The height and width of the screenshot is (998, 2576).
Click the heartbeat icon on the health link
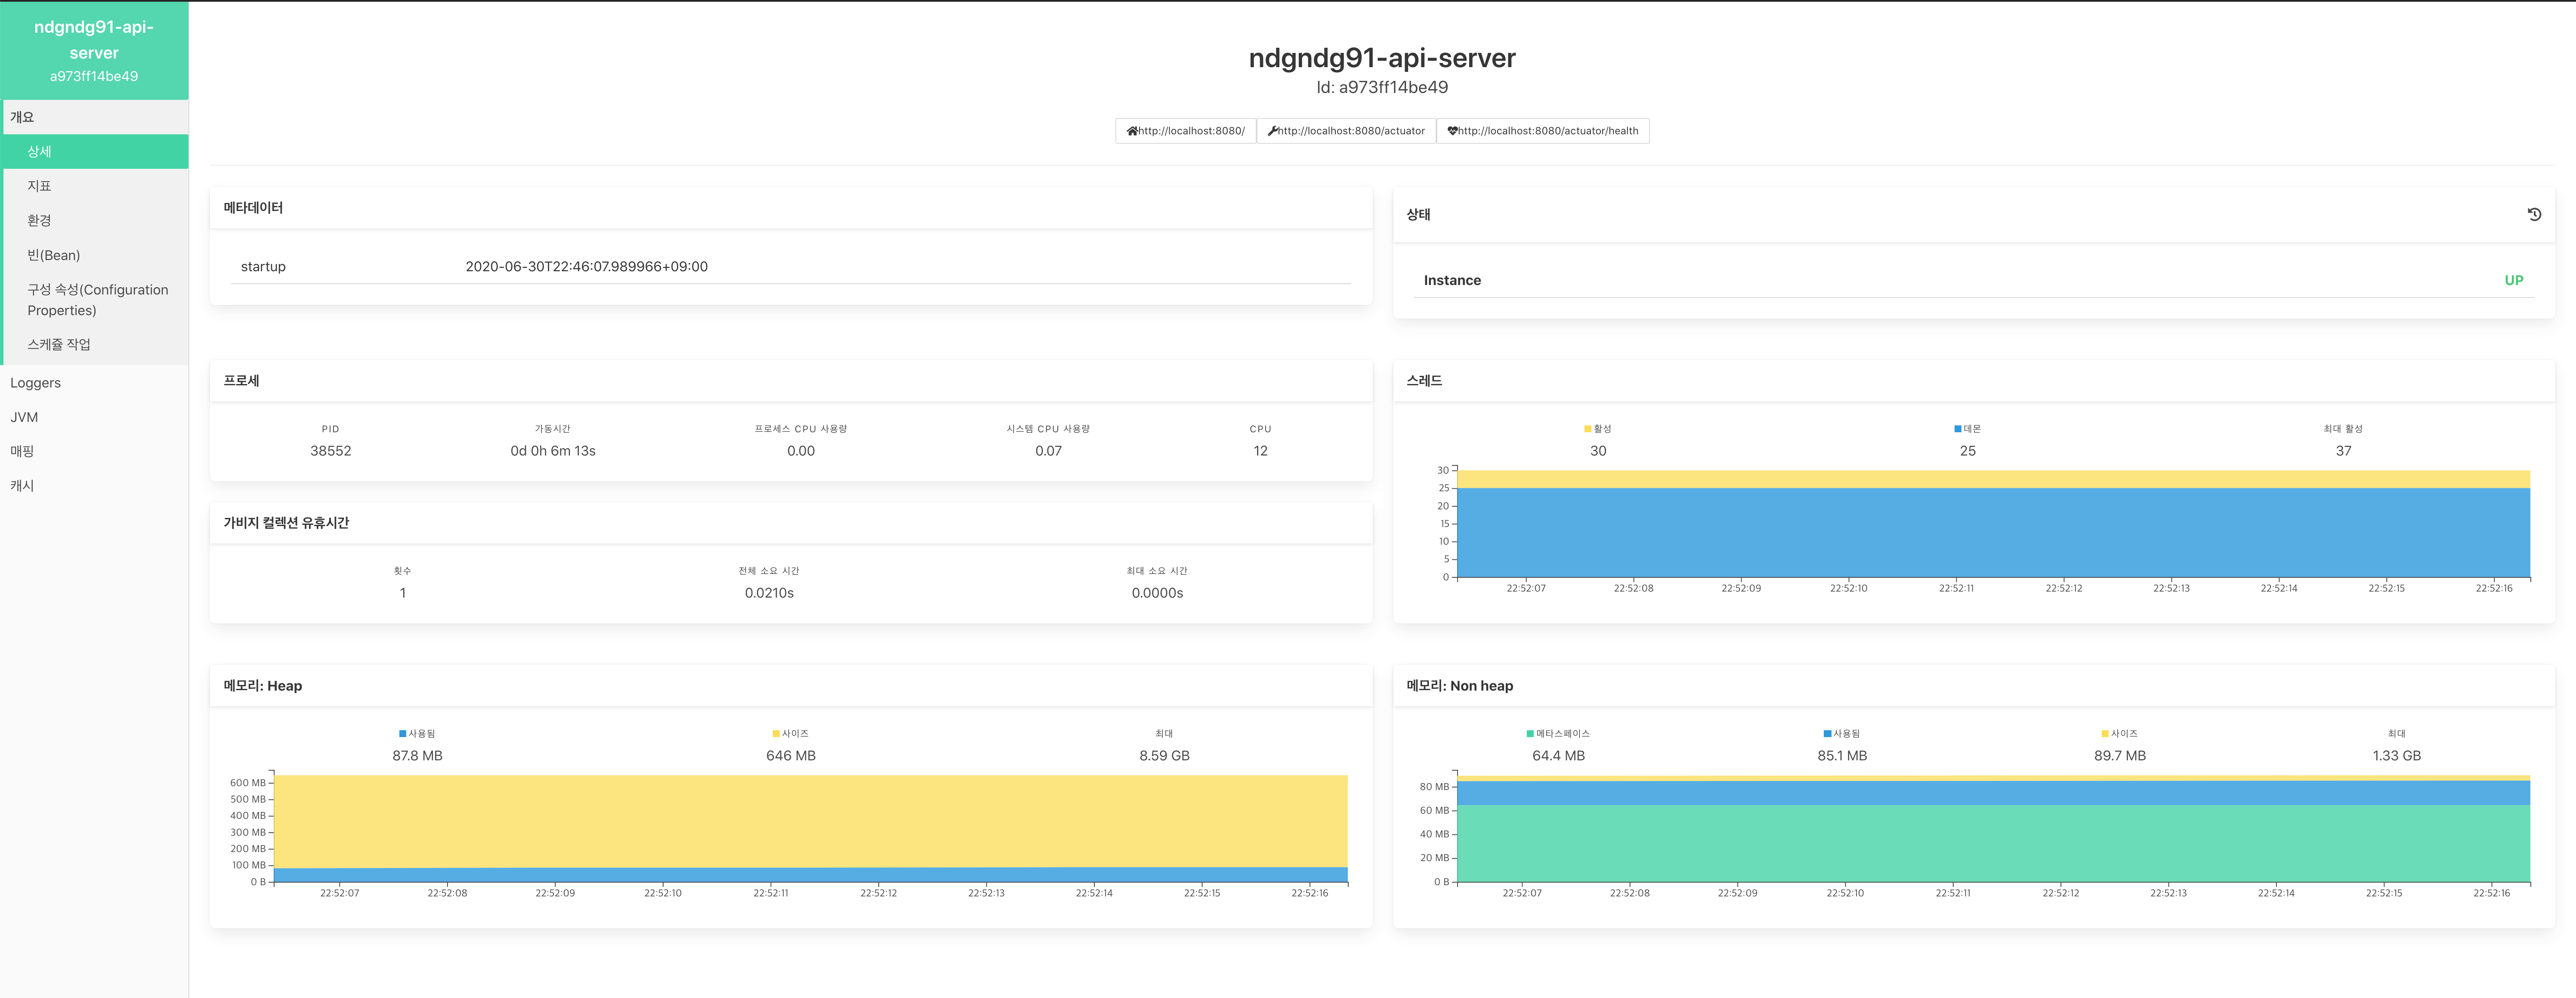[x=1452, y=131]
